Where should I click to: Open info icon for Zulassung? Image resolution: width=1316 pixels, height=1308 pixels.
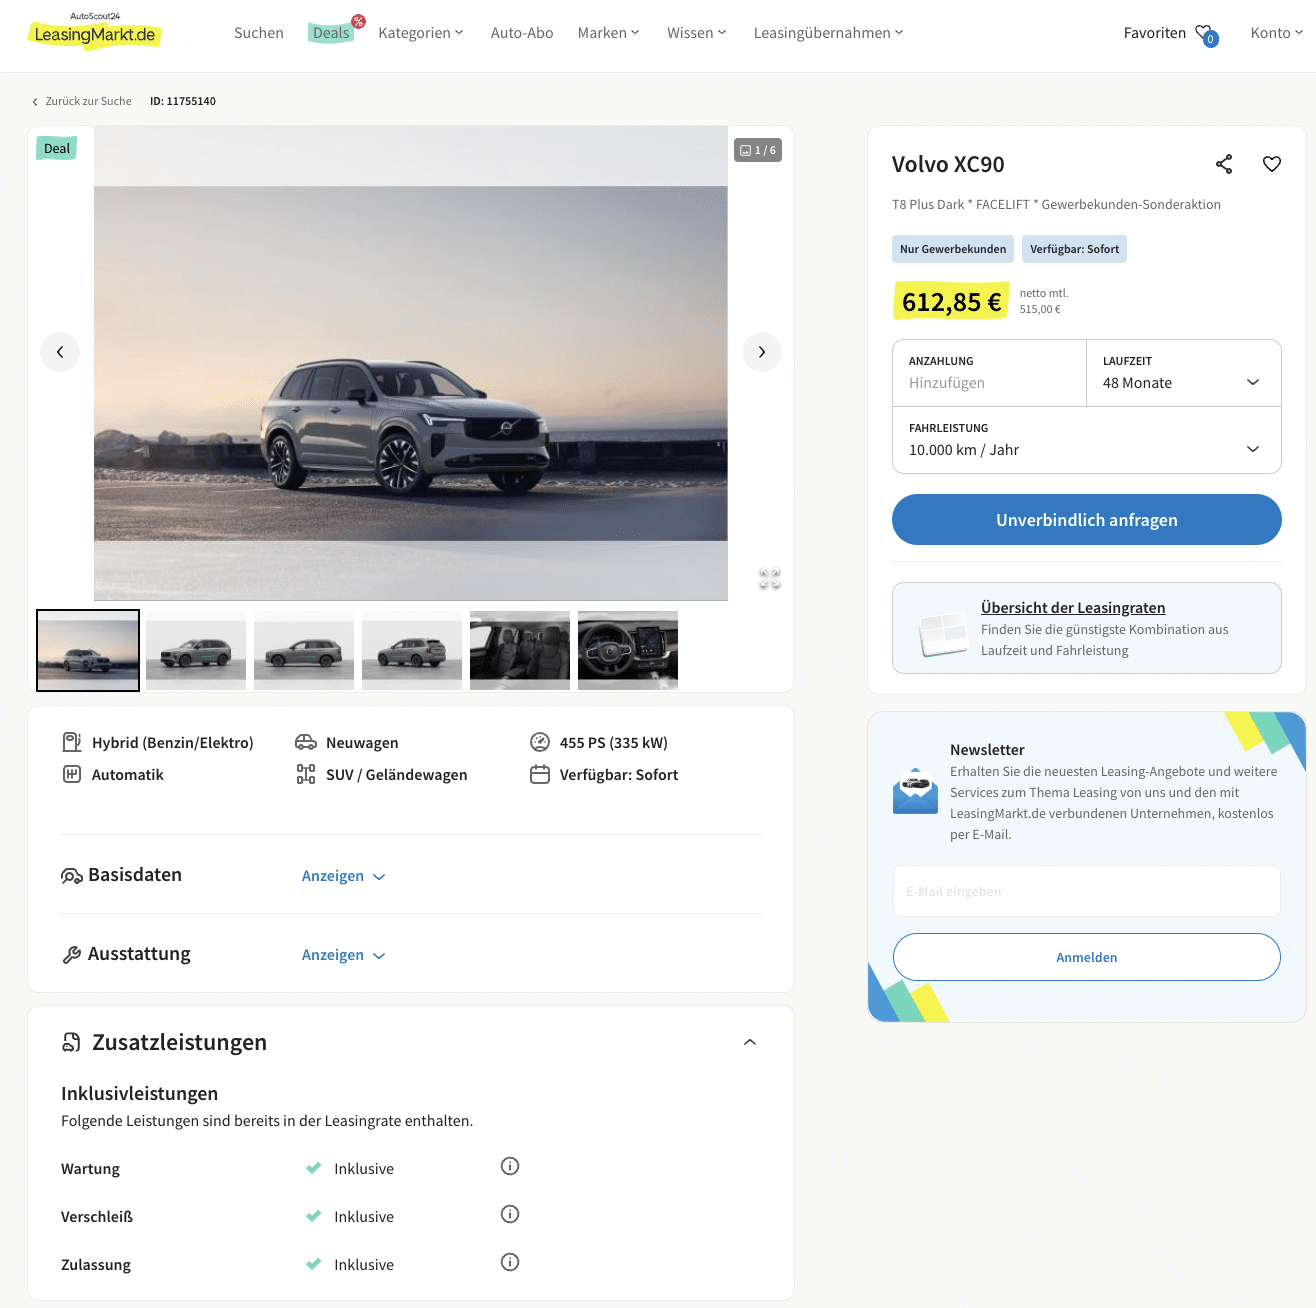click(510, 1262)
